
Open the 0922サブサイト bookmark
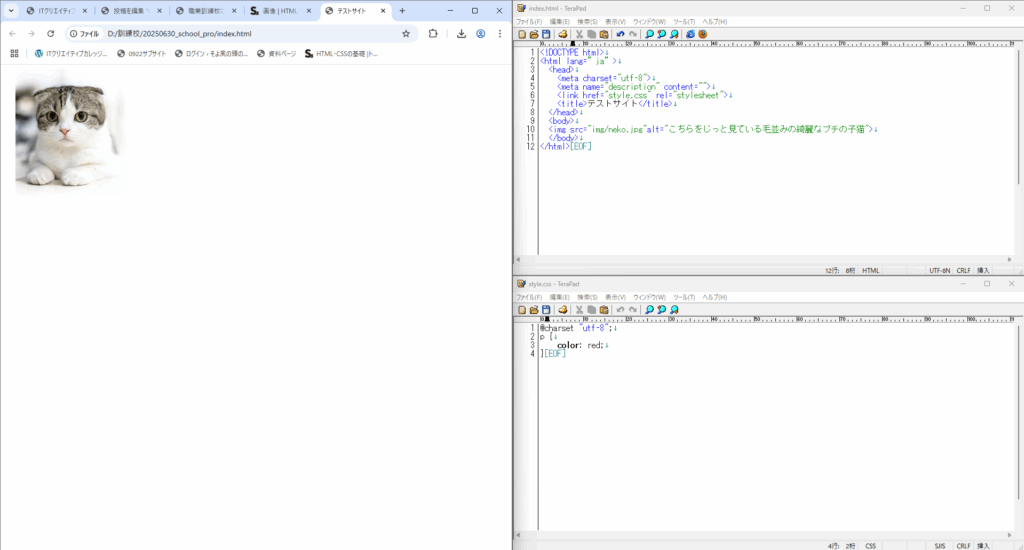[x=142, y=54]
